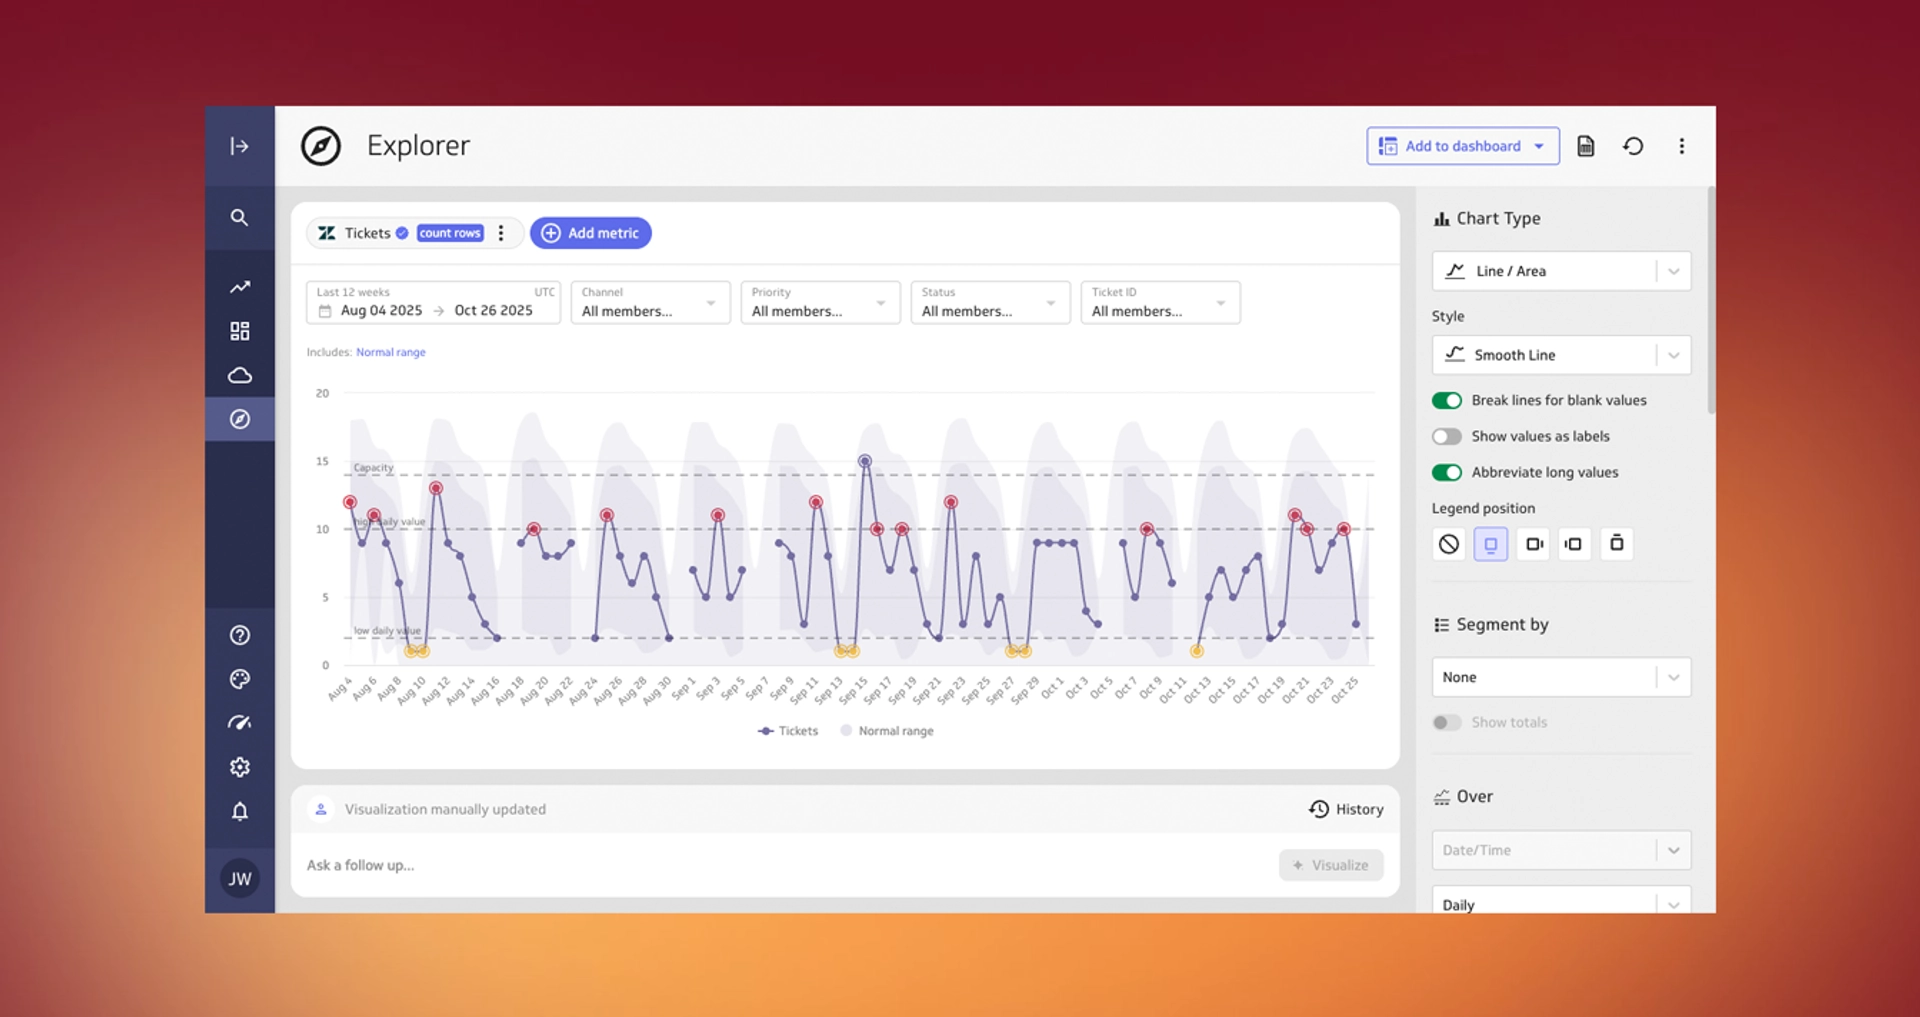Enable Show values as labels
Viewport: 1920px width, 1017px height.
[x=1446, y=436]
